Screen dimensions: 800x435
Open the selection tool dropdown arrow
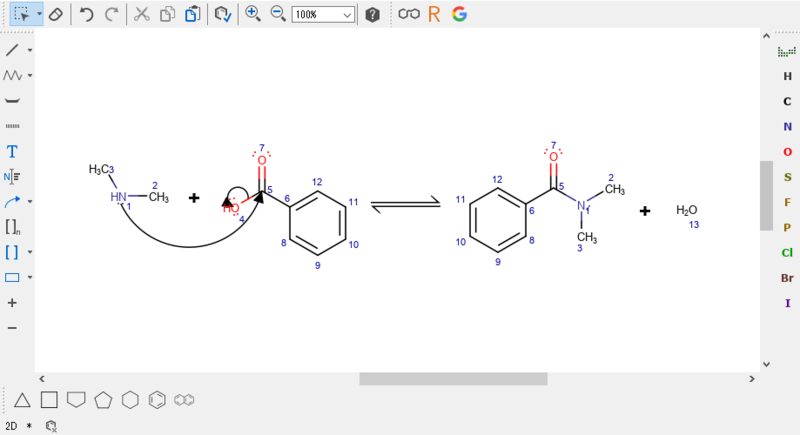(x=39, y=14)
